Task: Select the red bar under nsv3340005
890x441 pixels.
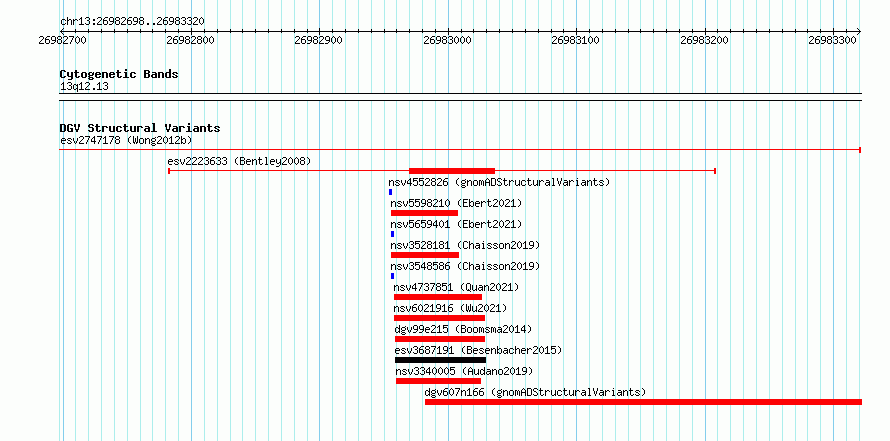Action: tap(438, 381)
